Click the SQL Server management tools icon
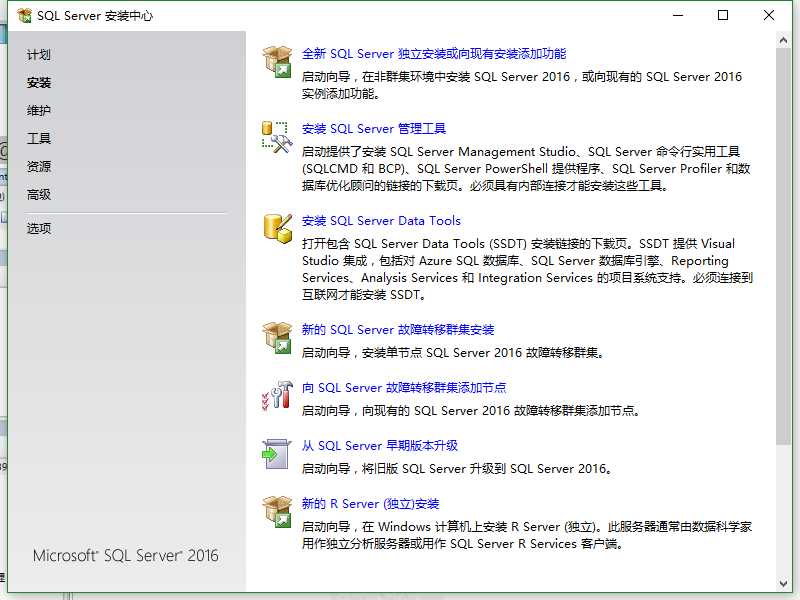The height and width of the screenshot is (600, 800). tap(277, 137)
